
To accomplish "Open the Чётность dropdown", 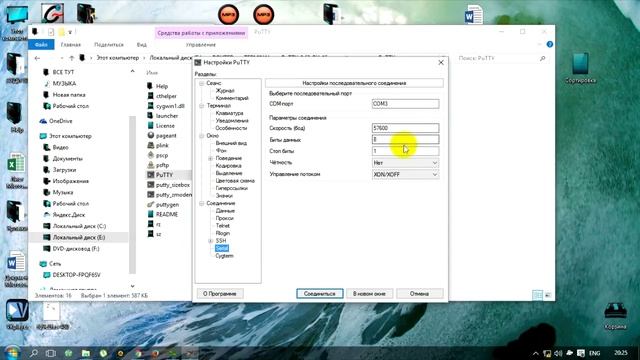I will [405, 163].
